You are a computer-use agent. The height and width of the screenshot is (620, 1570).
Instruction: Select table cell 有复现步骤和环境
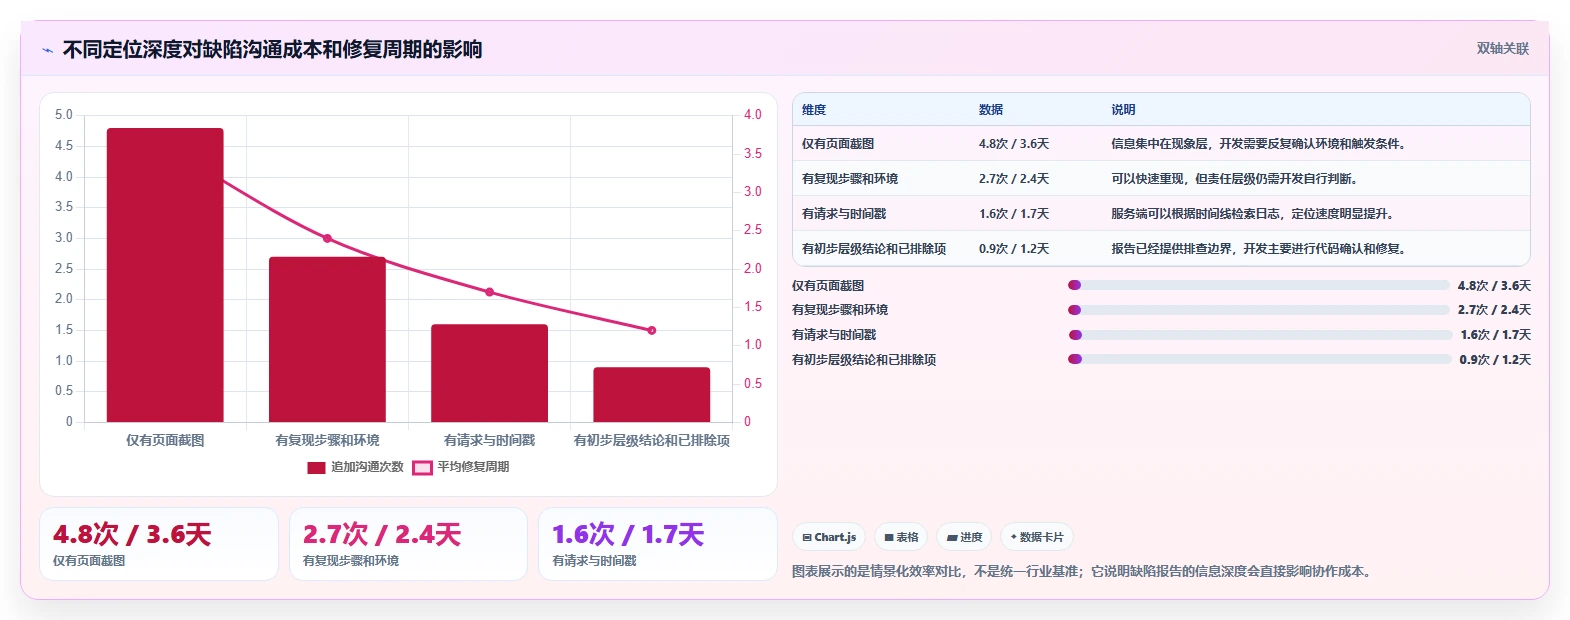click(x=850, y=179)
